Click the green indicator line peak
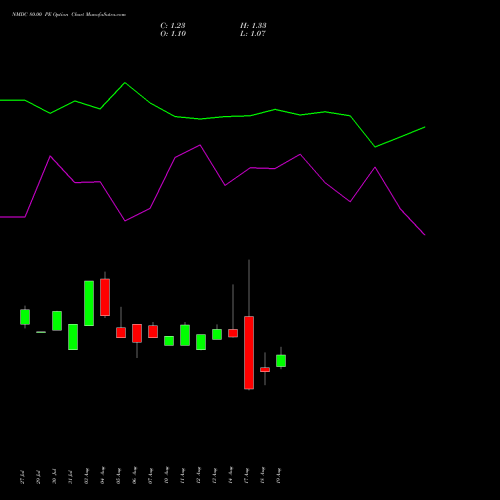Screen dimensions: 500x500 (125, 83)
